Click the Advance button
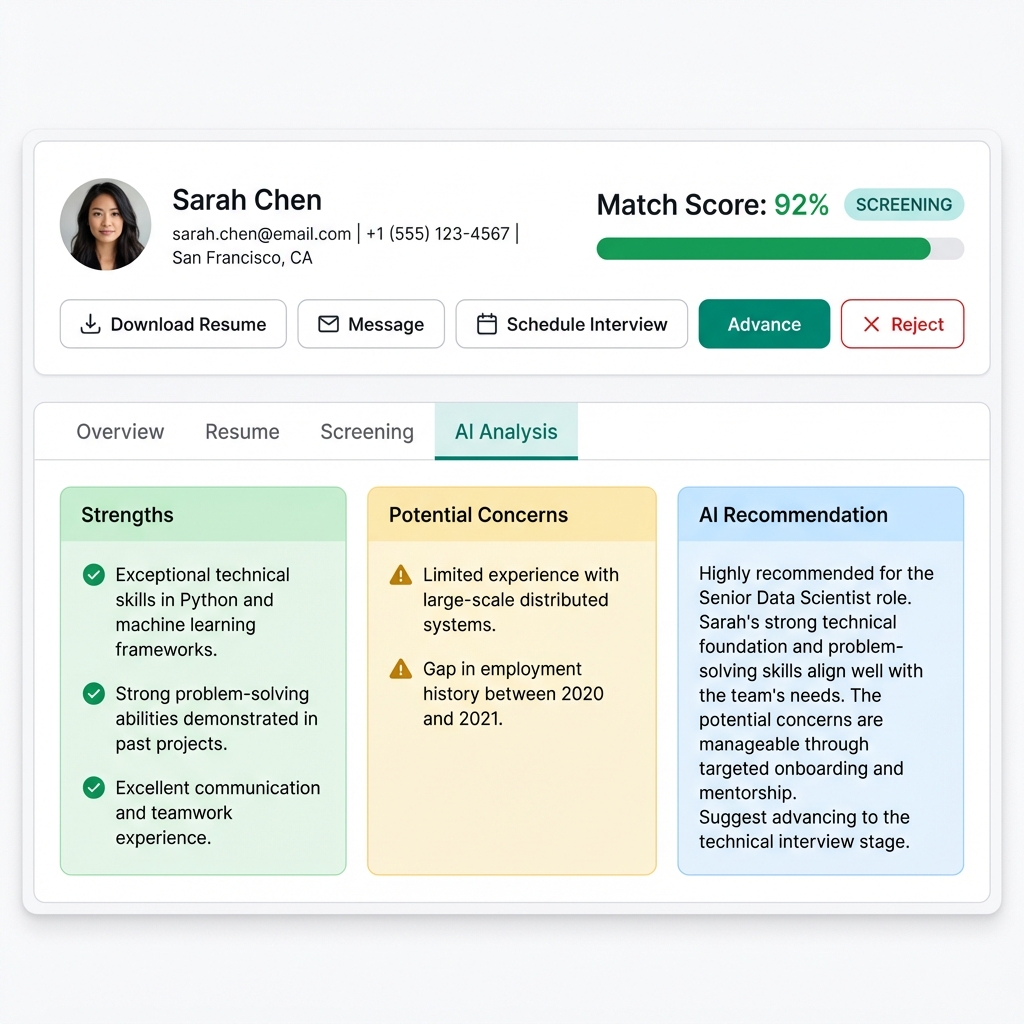This screenshot has width=1024, height=1024. (x=764, y=324)
